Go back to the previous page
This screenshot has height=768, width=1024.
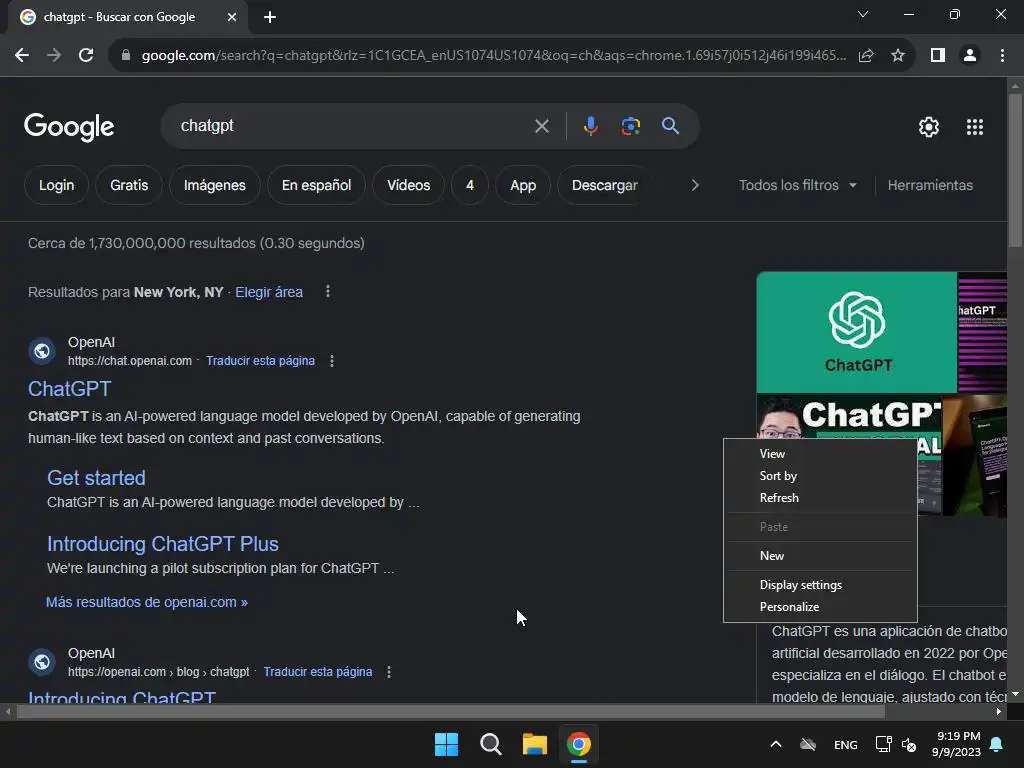[22, 56]
